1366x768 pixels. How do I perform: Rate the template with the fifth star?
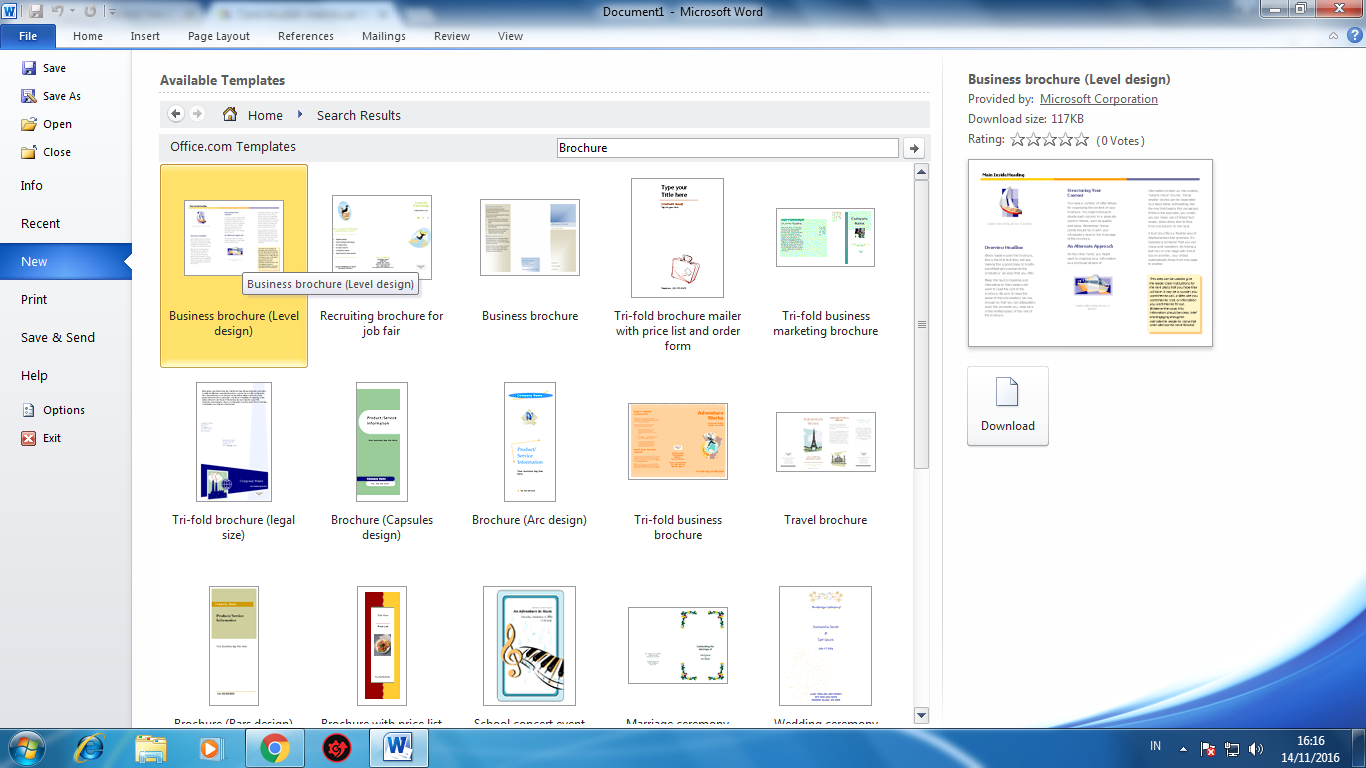(1081, 140)
